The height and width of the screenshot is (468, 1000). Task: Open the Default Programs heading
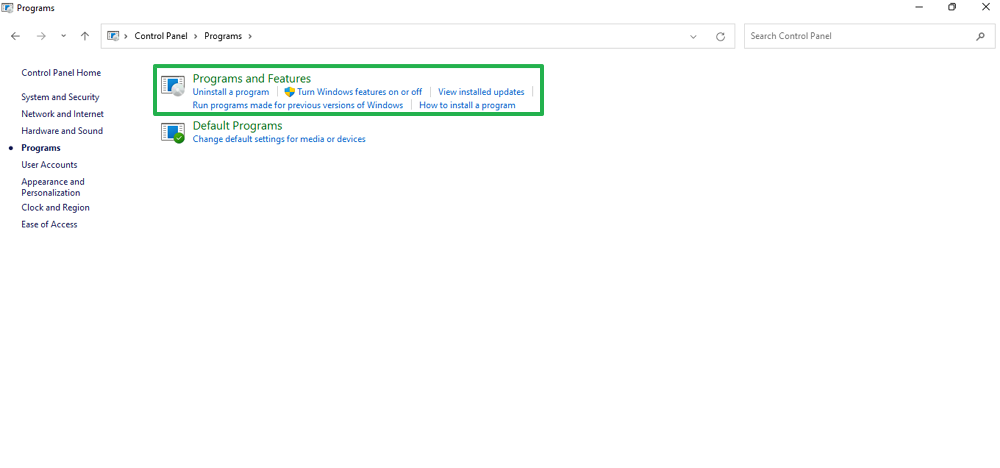[x=237, y=126]
